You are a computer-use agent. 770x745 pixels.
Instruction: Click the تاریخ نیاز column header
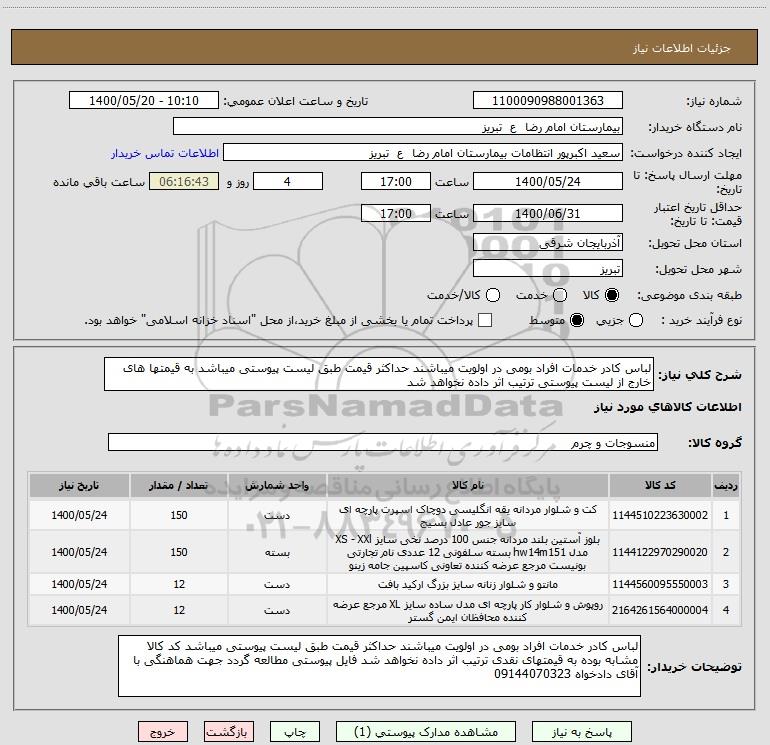[79, 485]
